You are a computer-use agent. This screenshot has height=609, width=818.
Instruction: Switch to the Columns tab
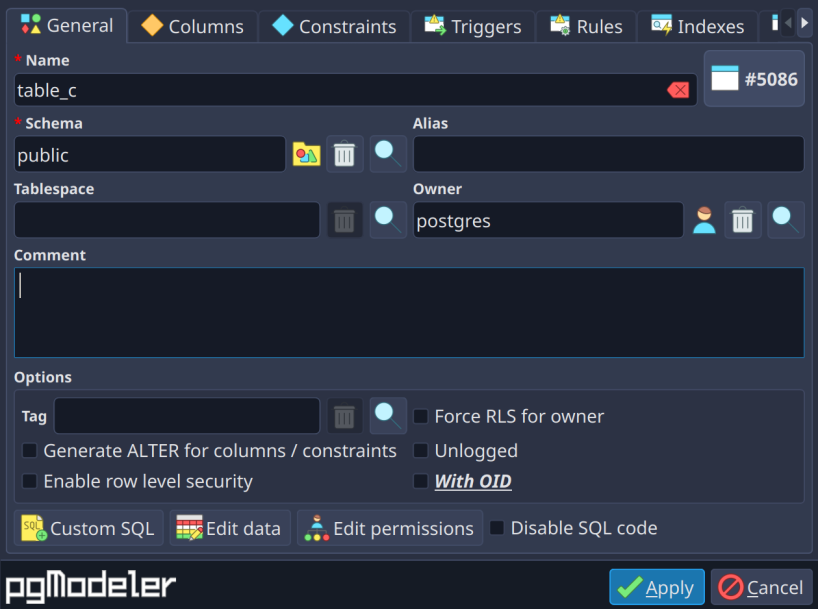pos(193,27)
